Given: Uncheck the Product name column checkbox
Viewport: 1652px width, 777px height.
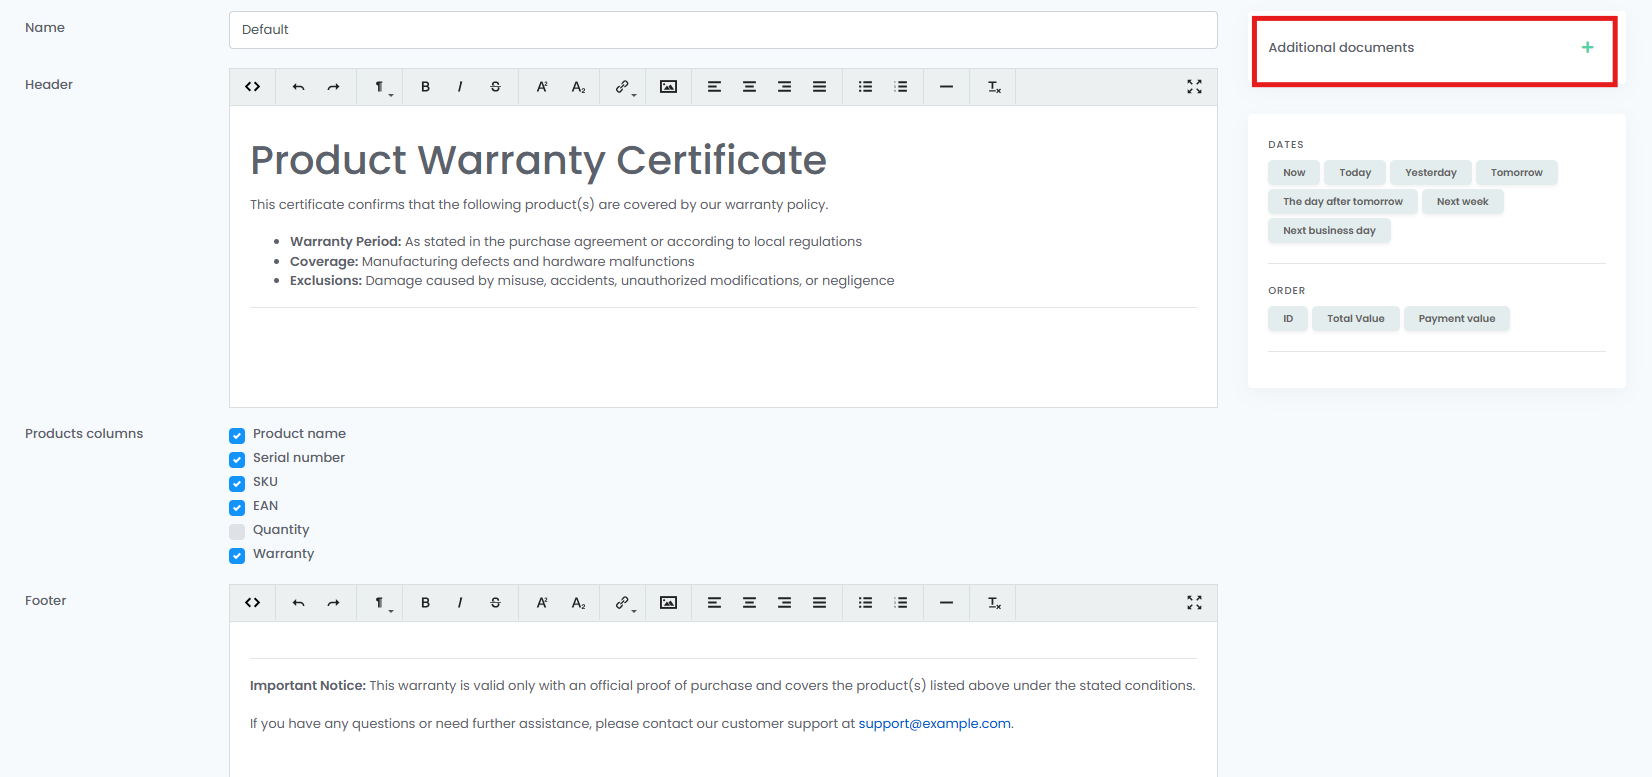Looking at the screenshot, I should (237, 436).
